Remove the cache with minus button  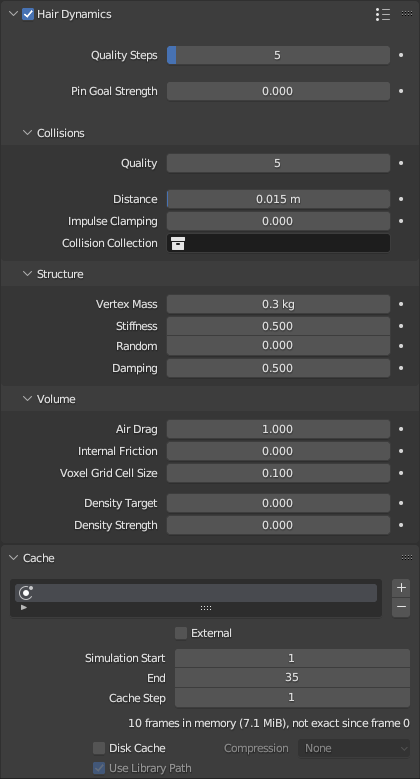(401, 607)
